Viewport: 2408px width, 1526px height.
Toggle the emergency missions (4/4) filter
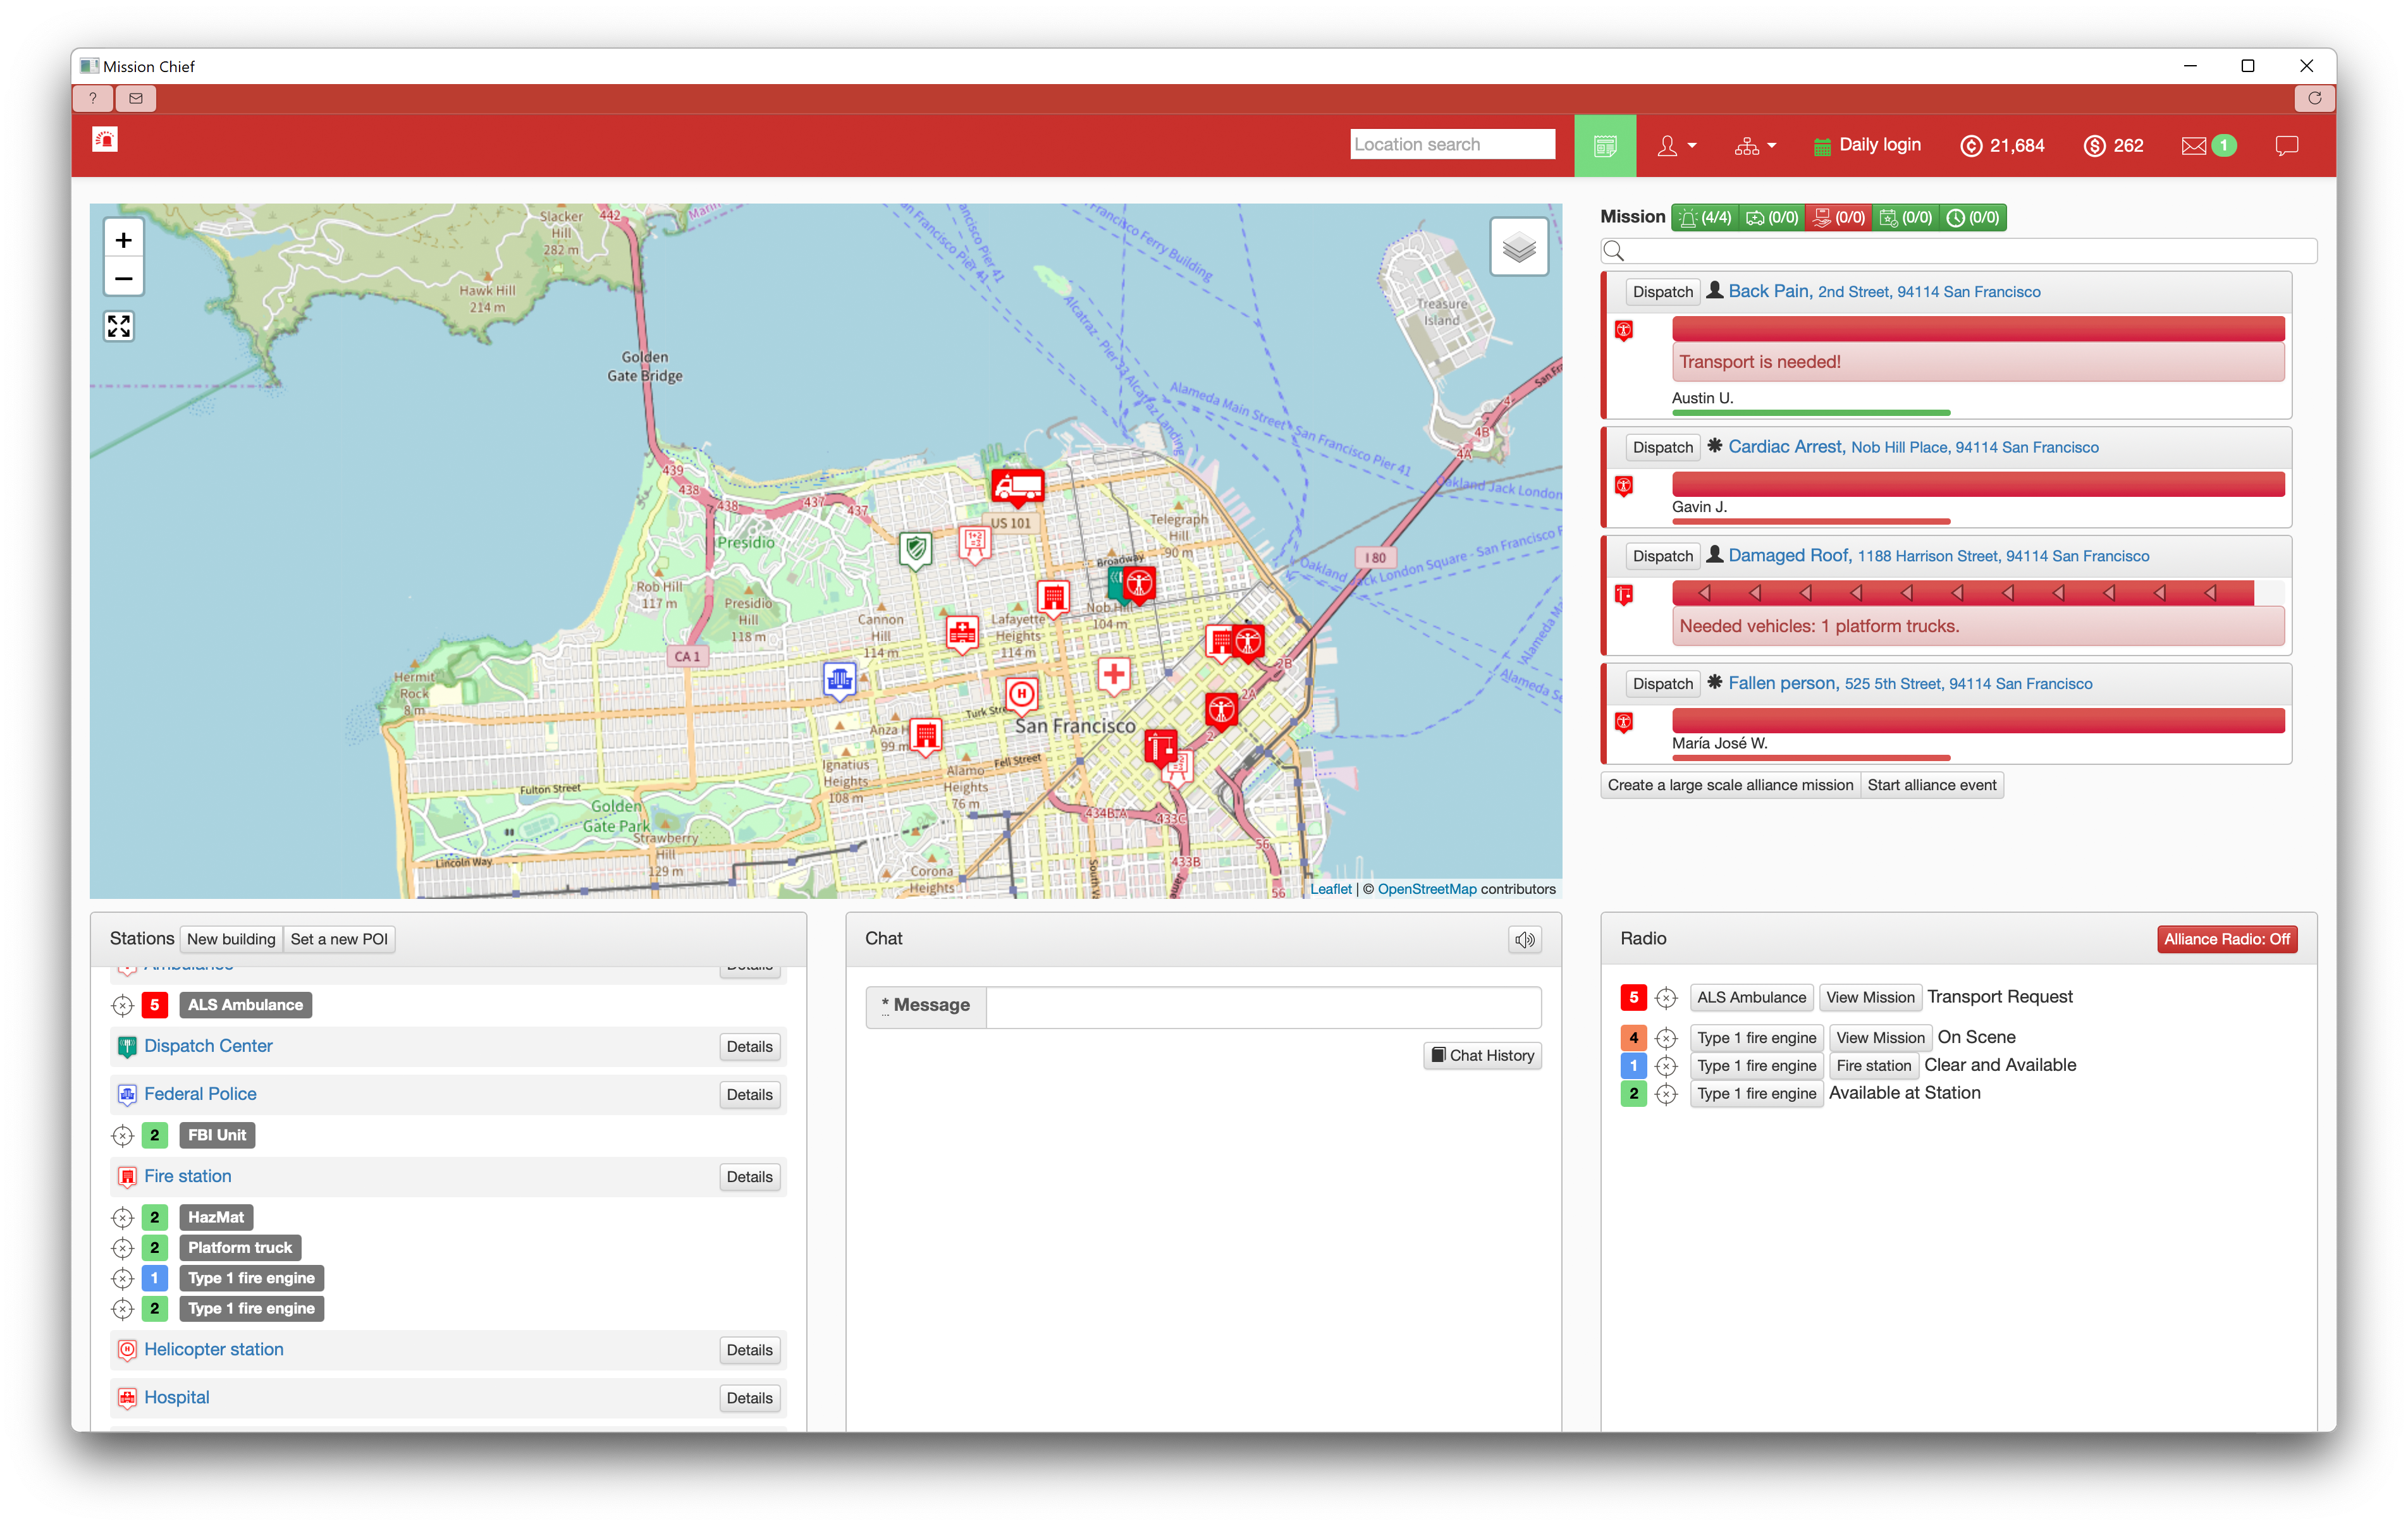1706,218
